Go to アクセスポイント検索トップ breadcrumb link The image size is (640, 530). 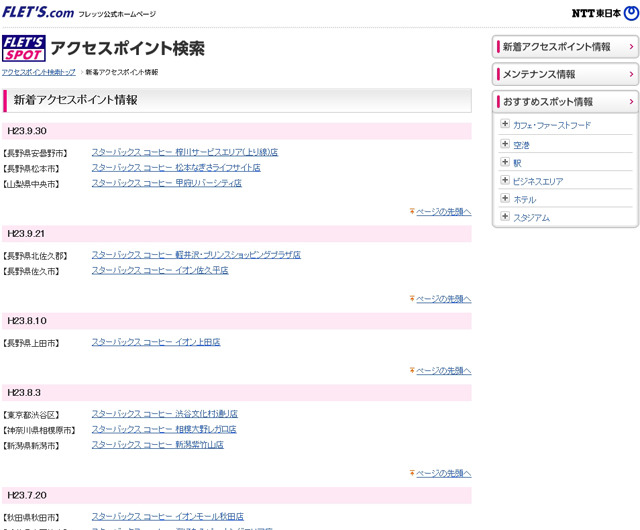(x=39, y=72)
